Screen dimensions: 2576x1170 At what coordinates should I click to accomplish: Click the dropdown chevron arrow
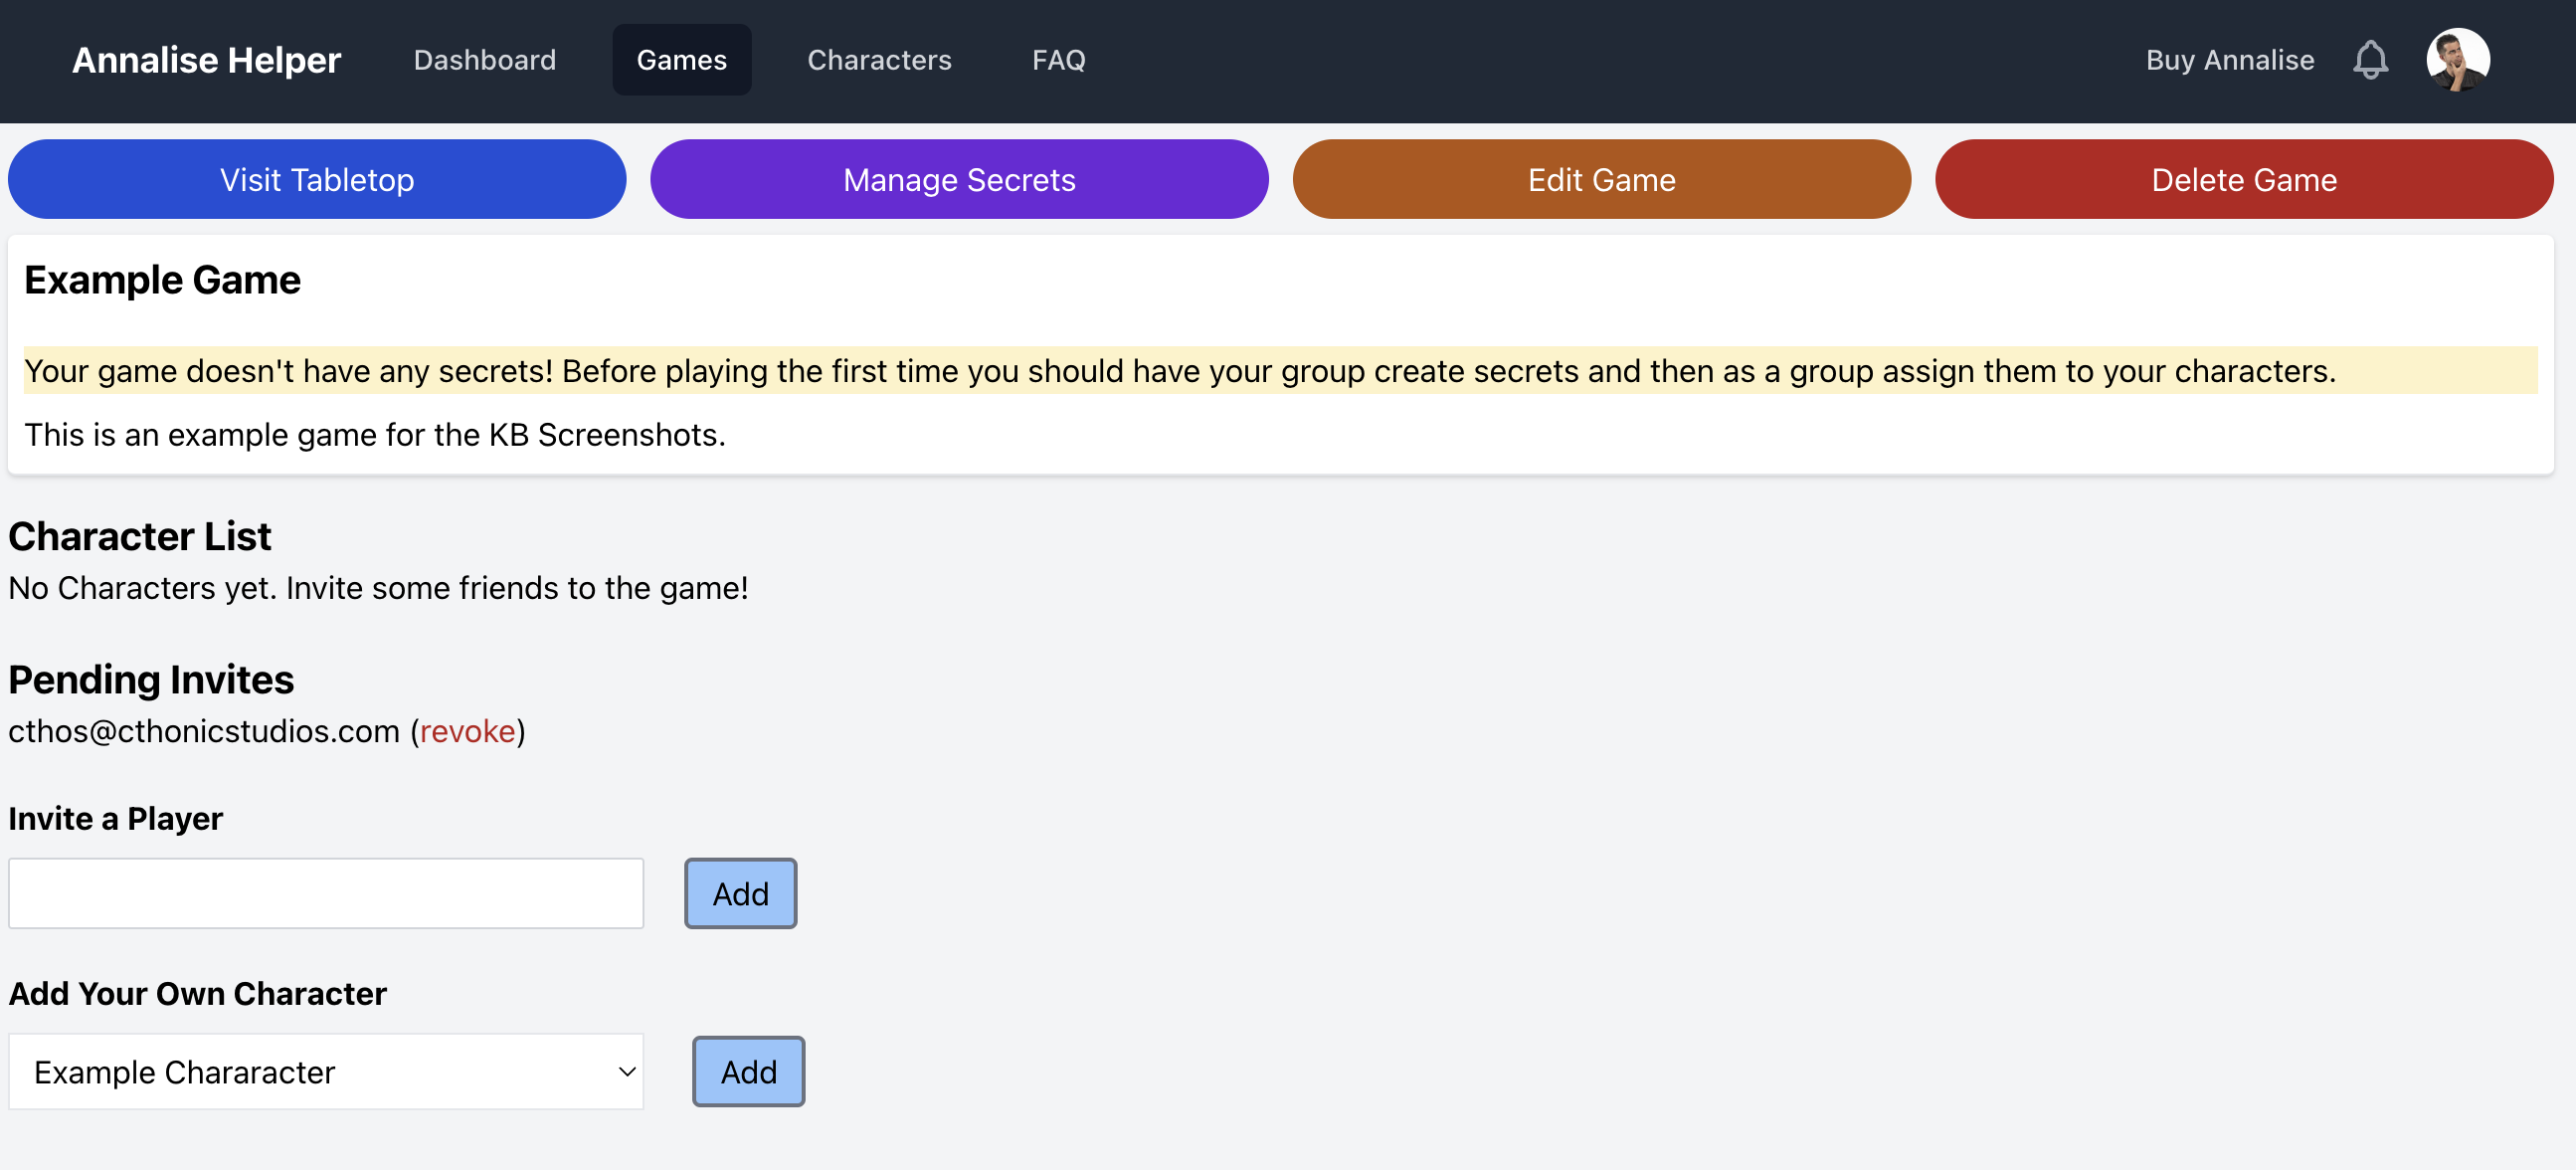(626, 1072)
